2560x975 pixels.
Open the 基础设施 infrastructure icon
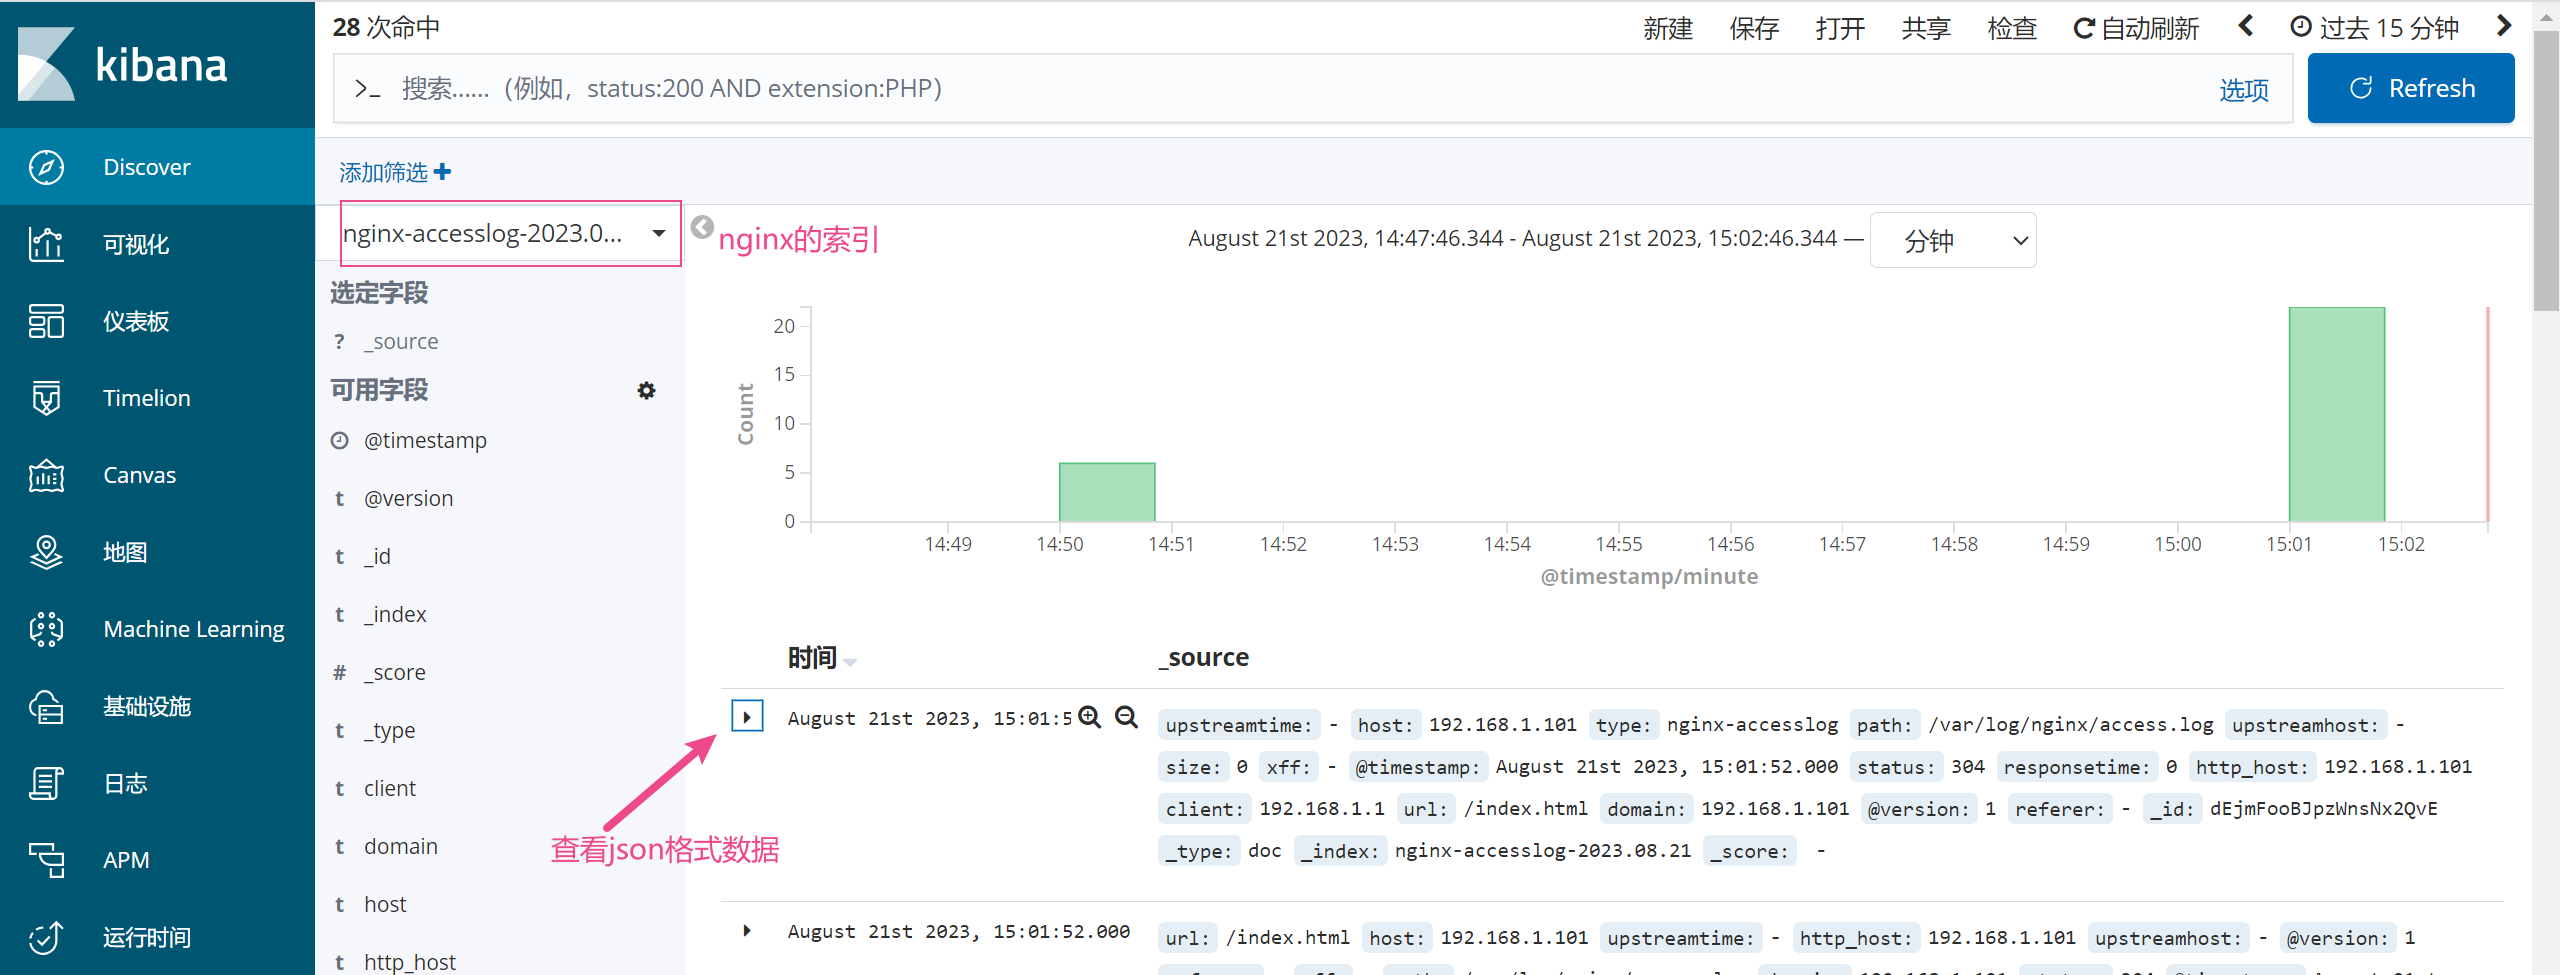(x=46, y=706)
